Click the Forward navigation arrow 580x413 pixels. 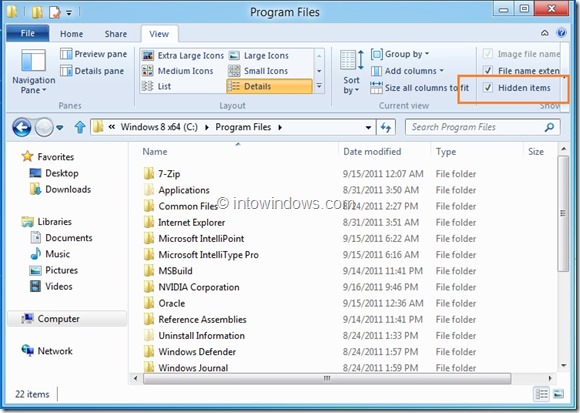click(x=44, y=128)
